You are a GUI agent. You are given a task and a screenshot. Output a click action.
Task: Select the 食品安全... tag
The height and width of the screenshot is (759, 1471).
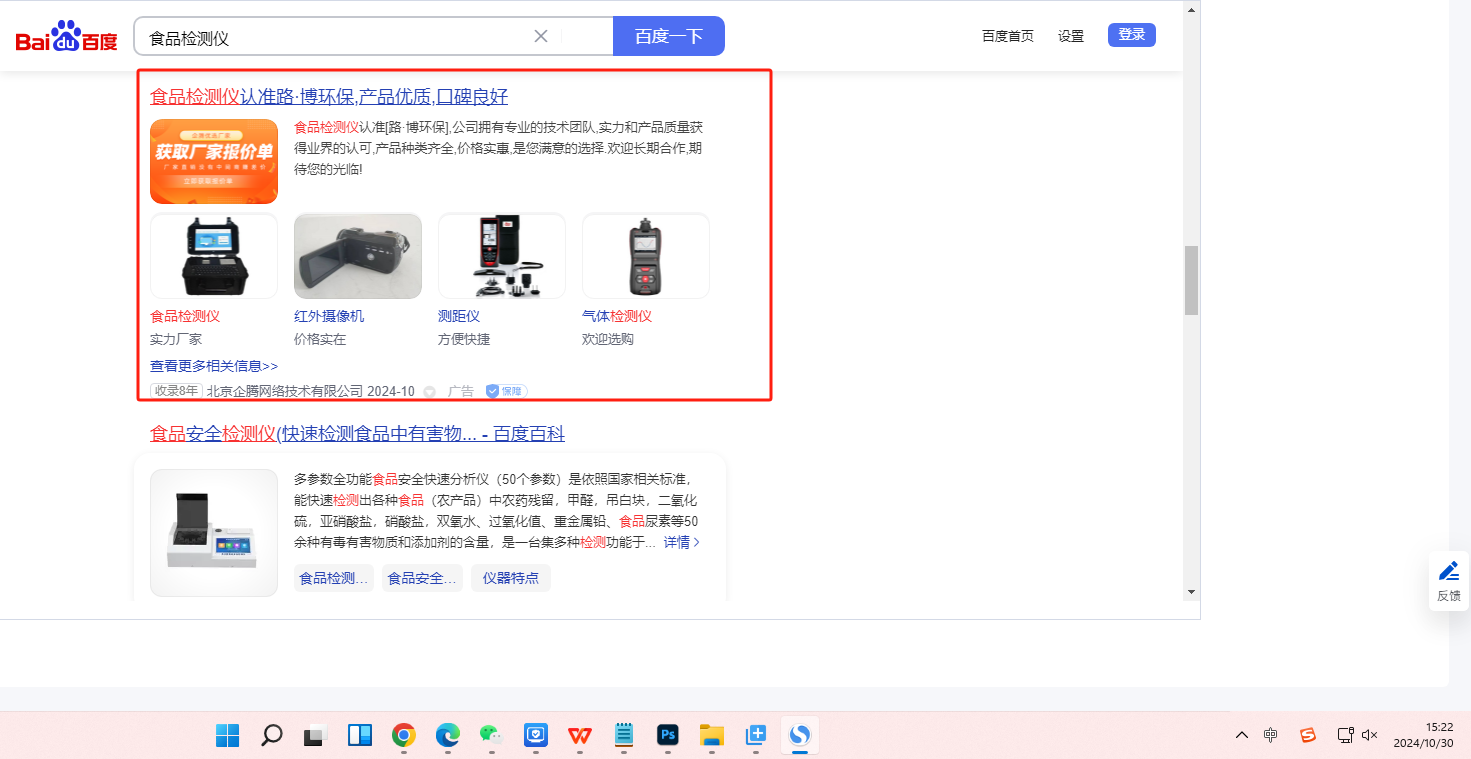422,578
